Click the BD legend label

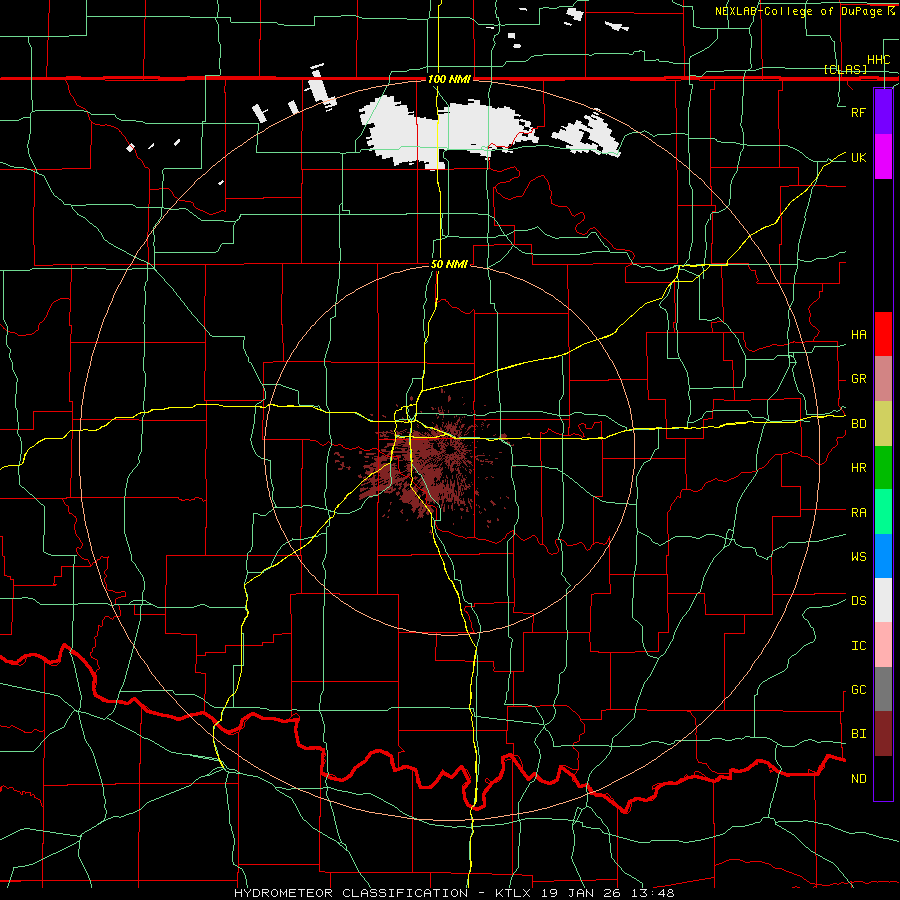pyautogui.click(x=858, y=424)
